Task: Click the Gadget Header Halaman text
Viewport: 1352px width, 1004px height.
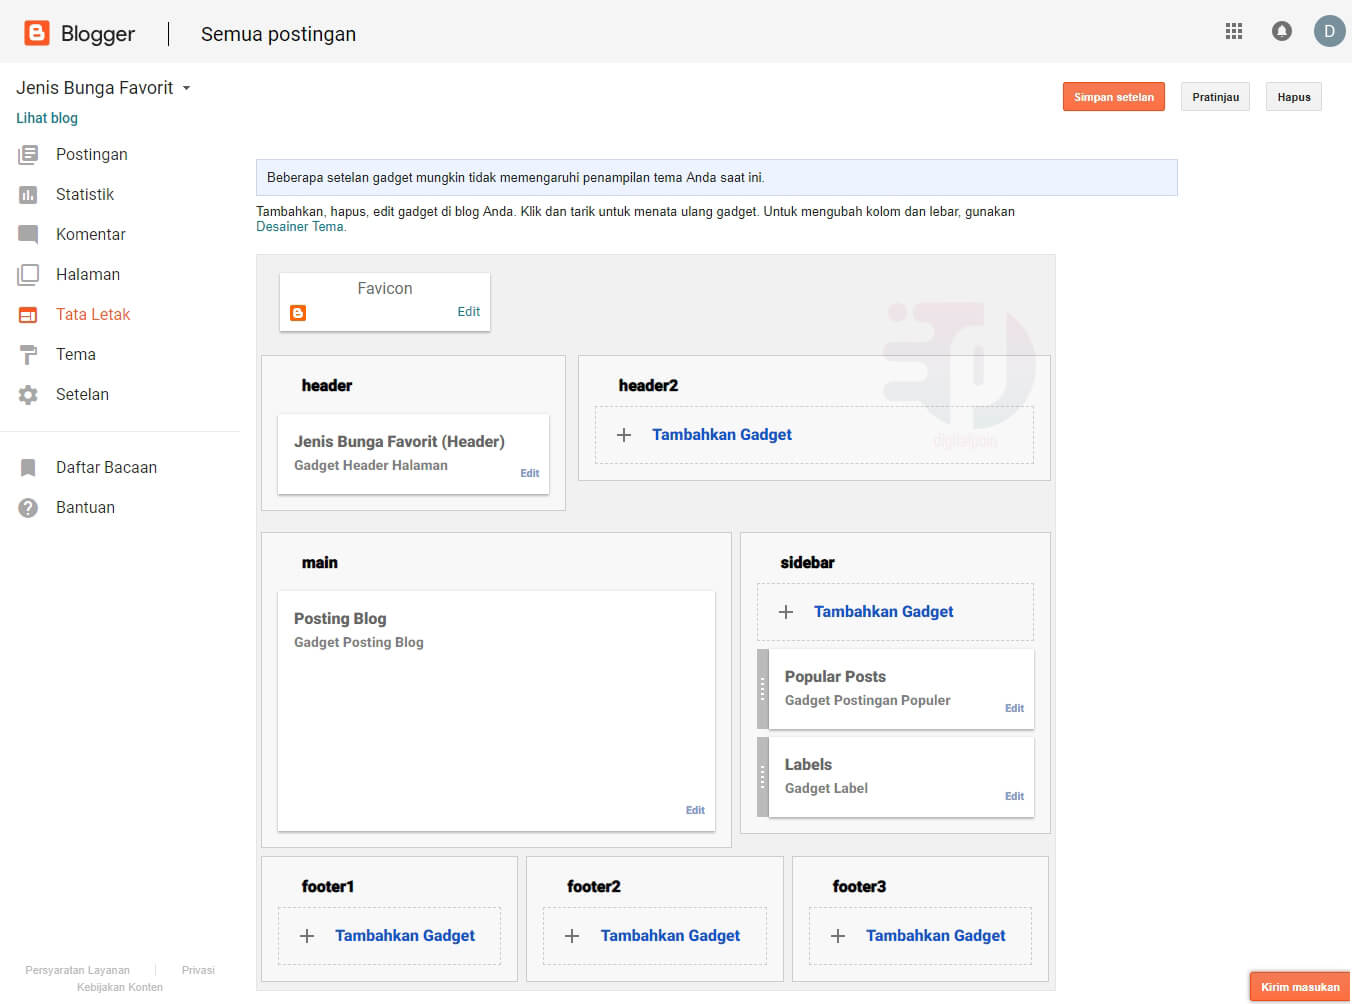Action: pos(371,465)
